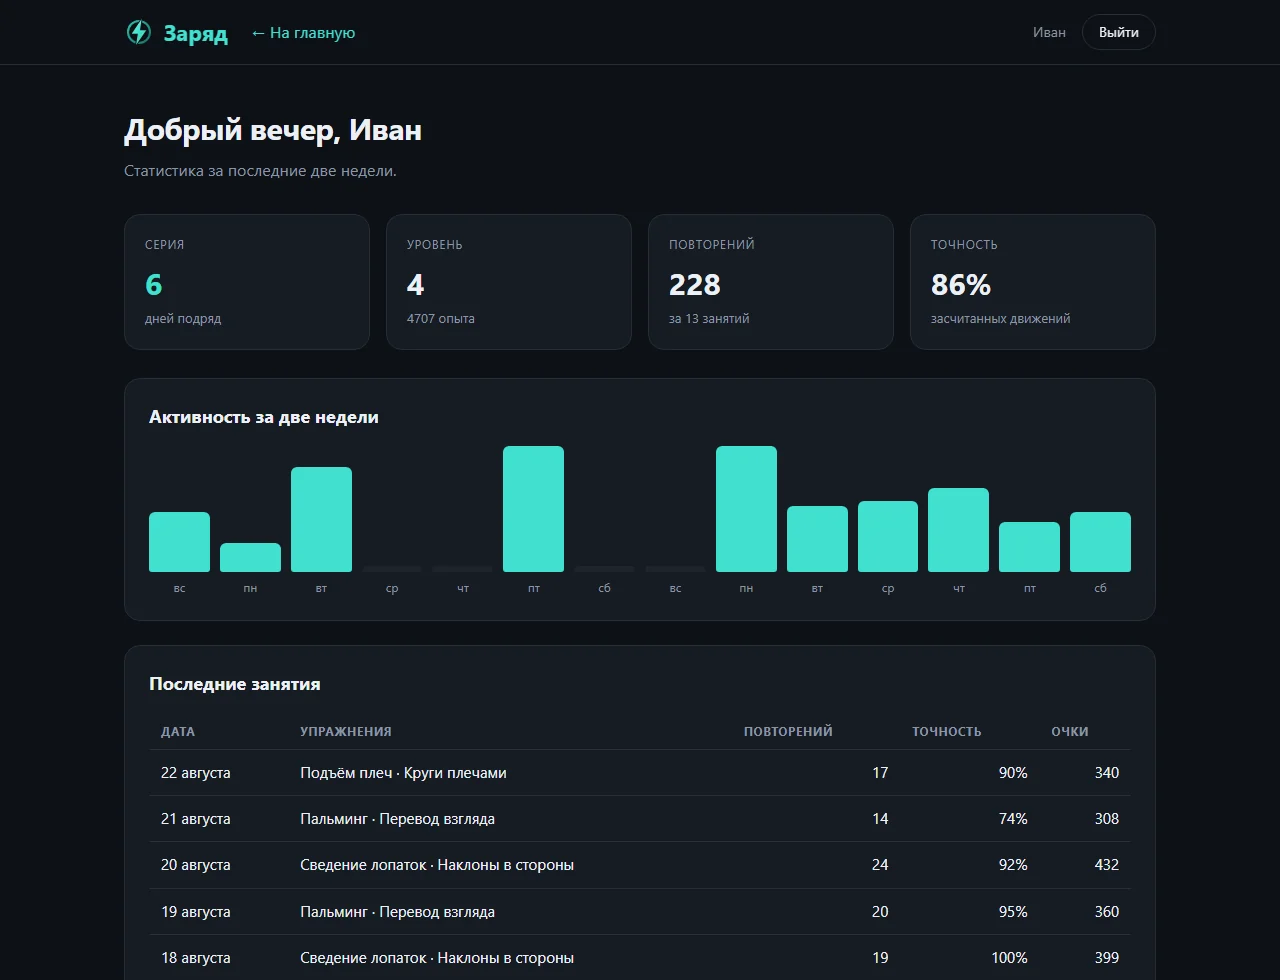Click the 86% accuracy stat value

(x=961, y=285)
